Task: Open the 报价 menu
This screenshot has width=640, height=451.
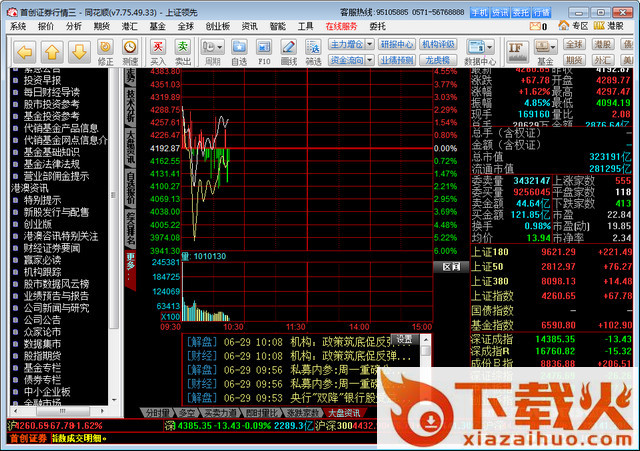Action: pyautogui.click(x=46, y=26)
